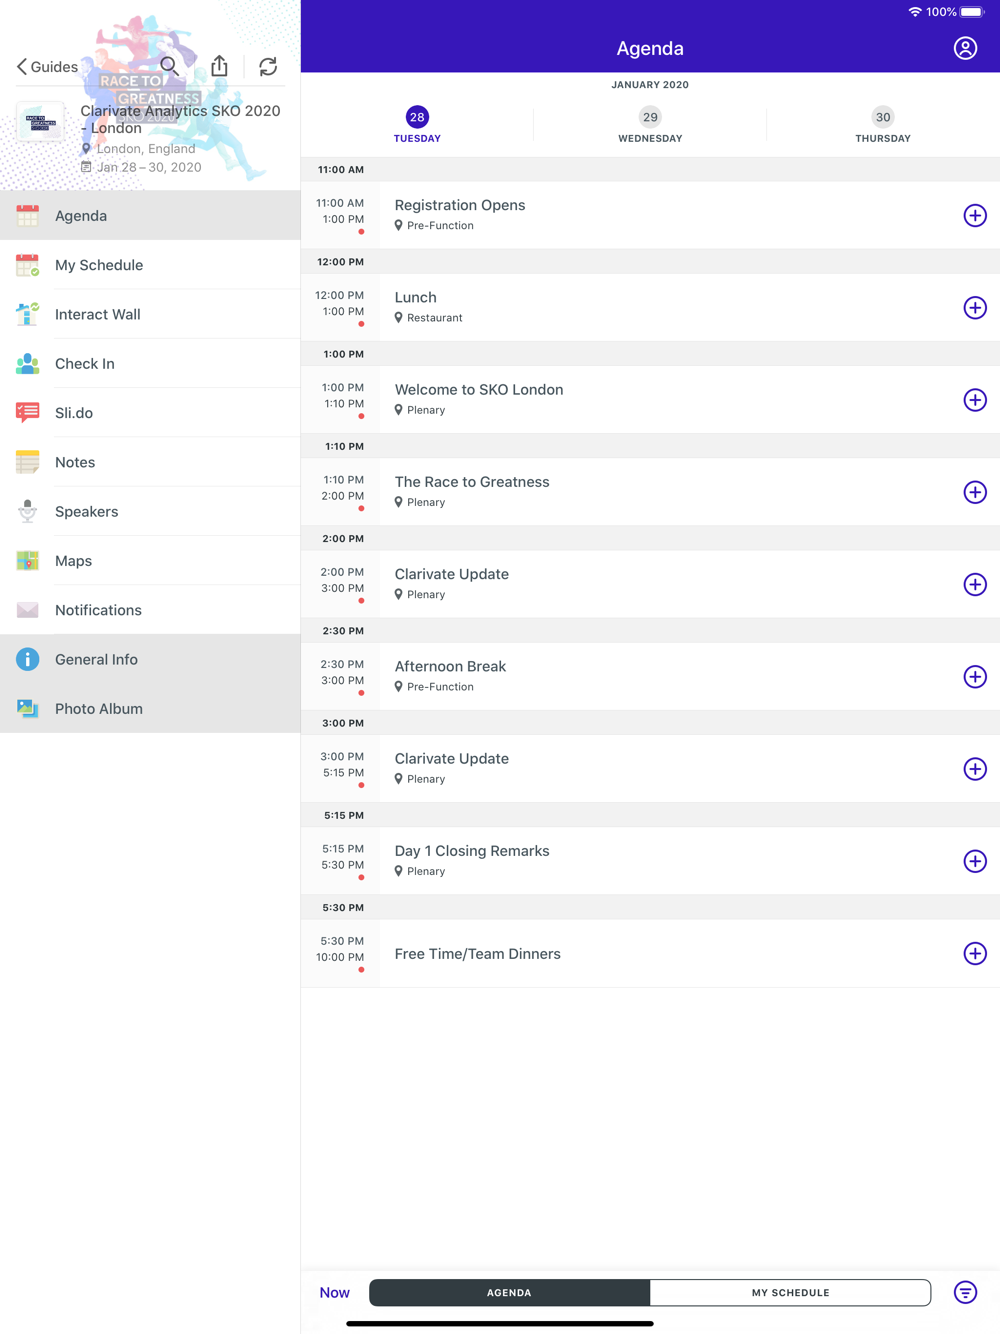Switch to the Agenda segment at bottom
The image size is (1000, 1334).
(509, 1292)
